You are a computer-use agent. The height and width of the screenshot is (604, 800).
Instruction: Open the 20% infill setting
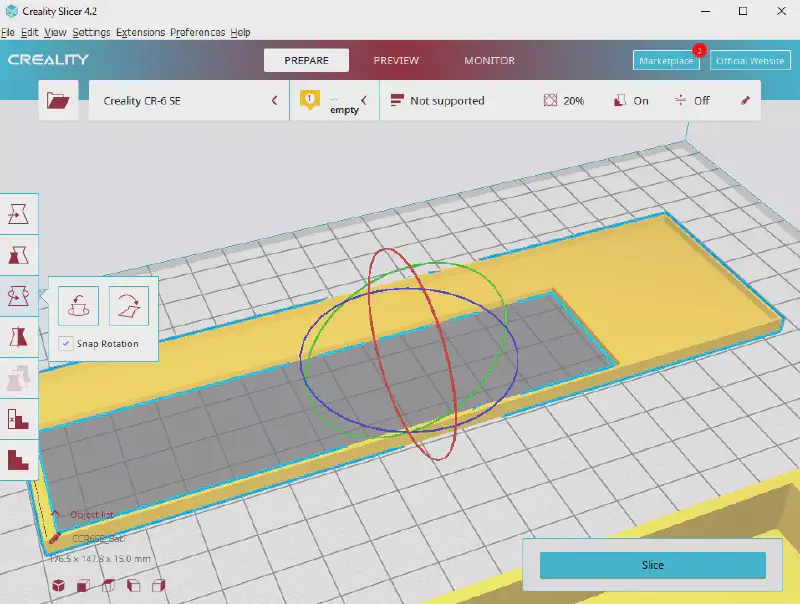pos(564,101)
